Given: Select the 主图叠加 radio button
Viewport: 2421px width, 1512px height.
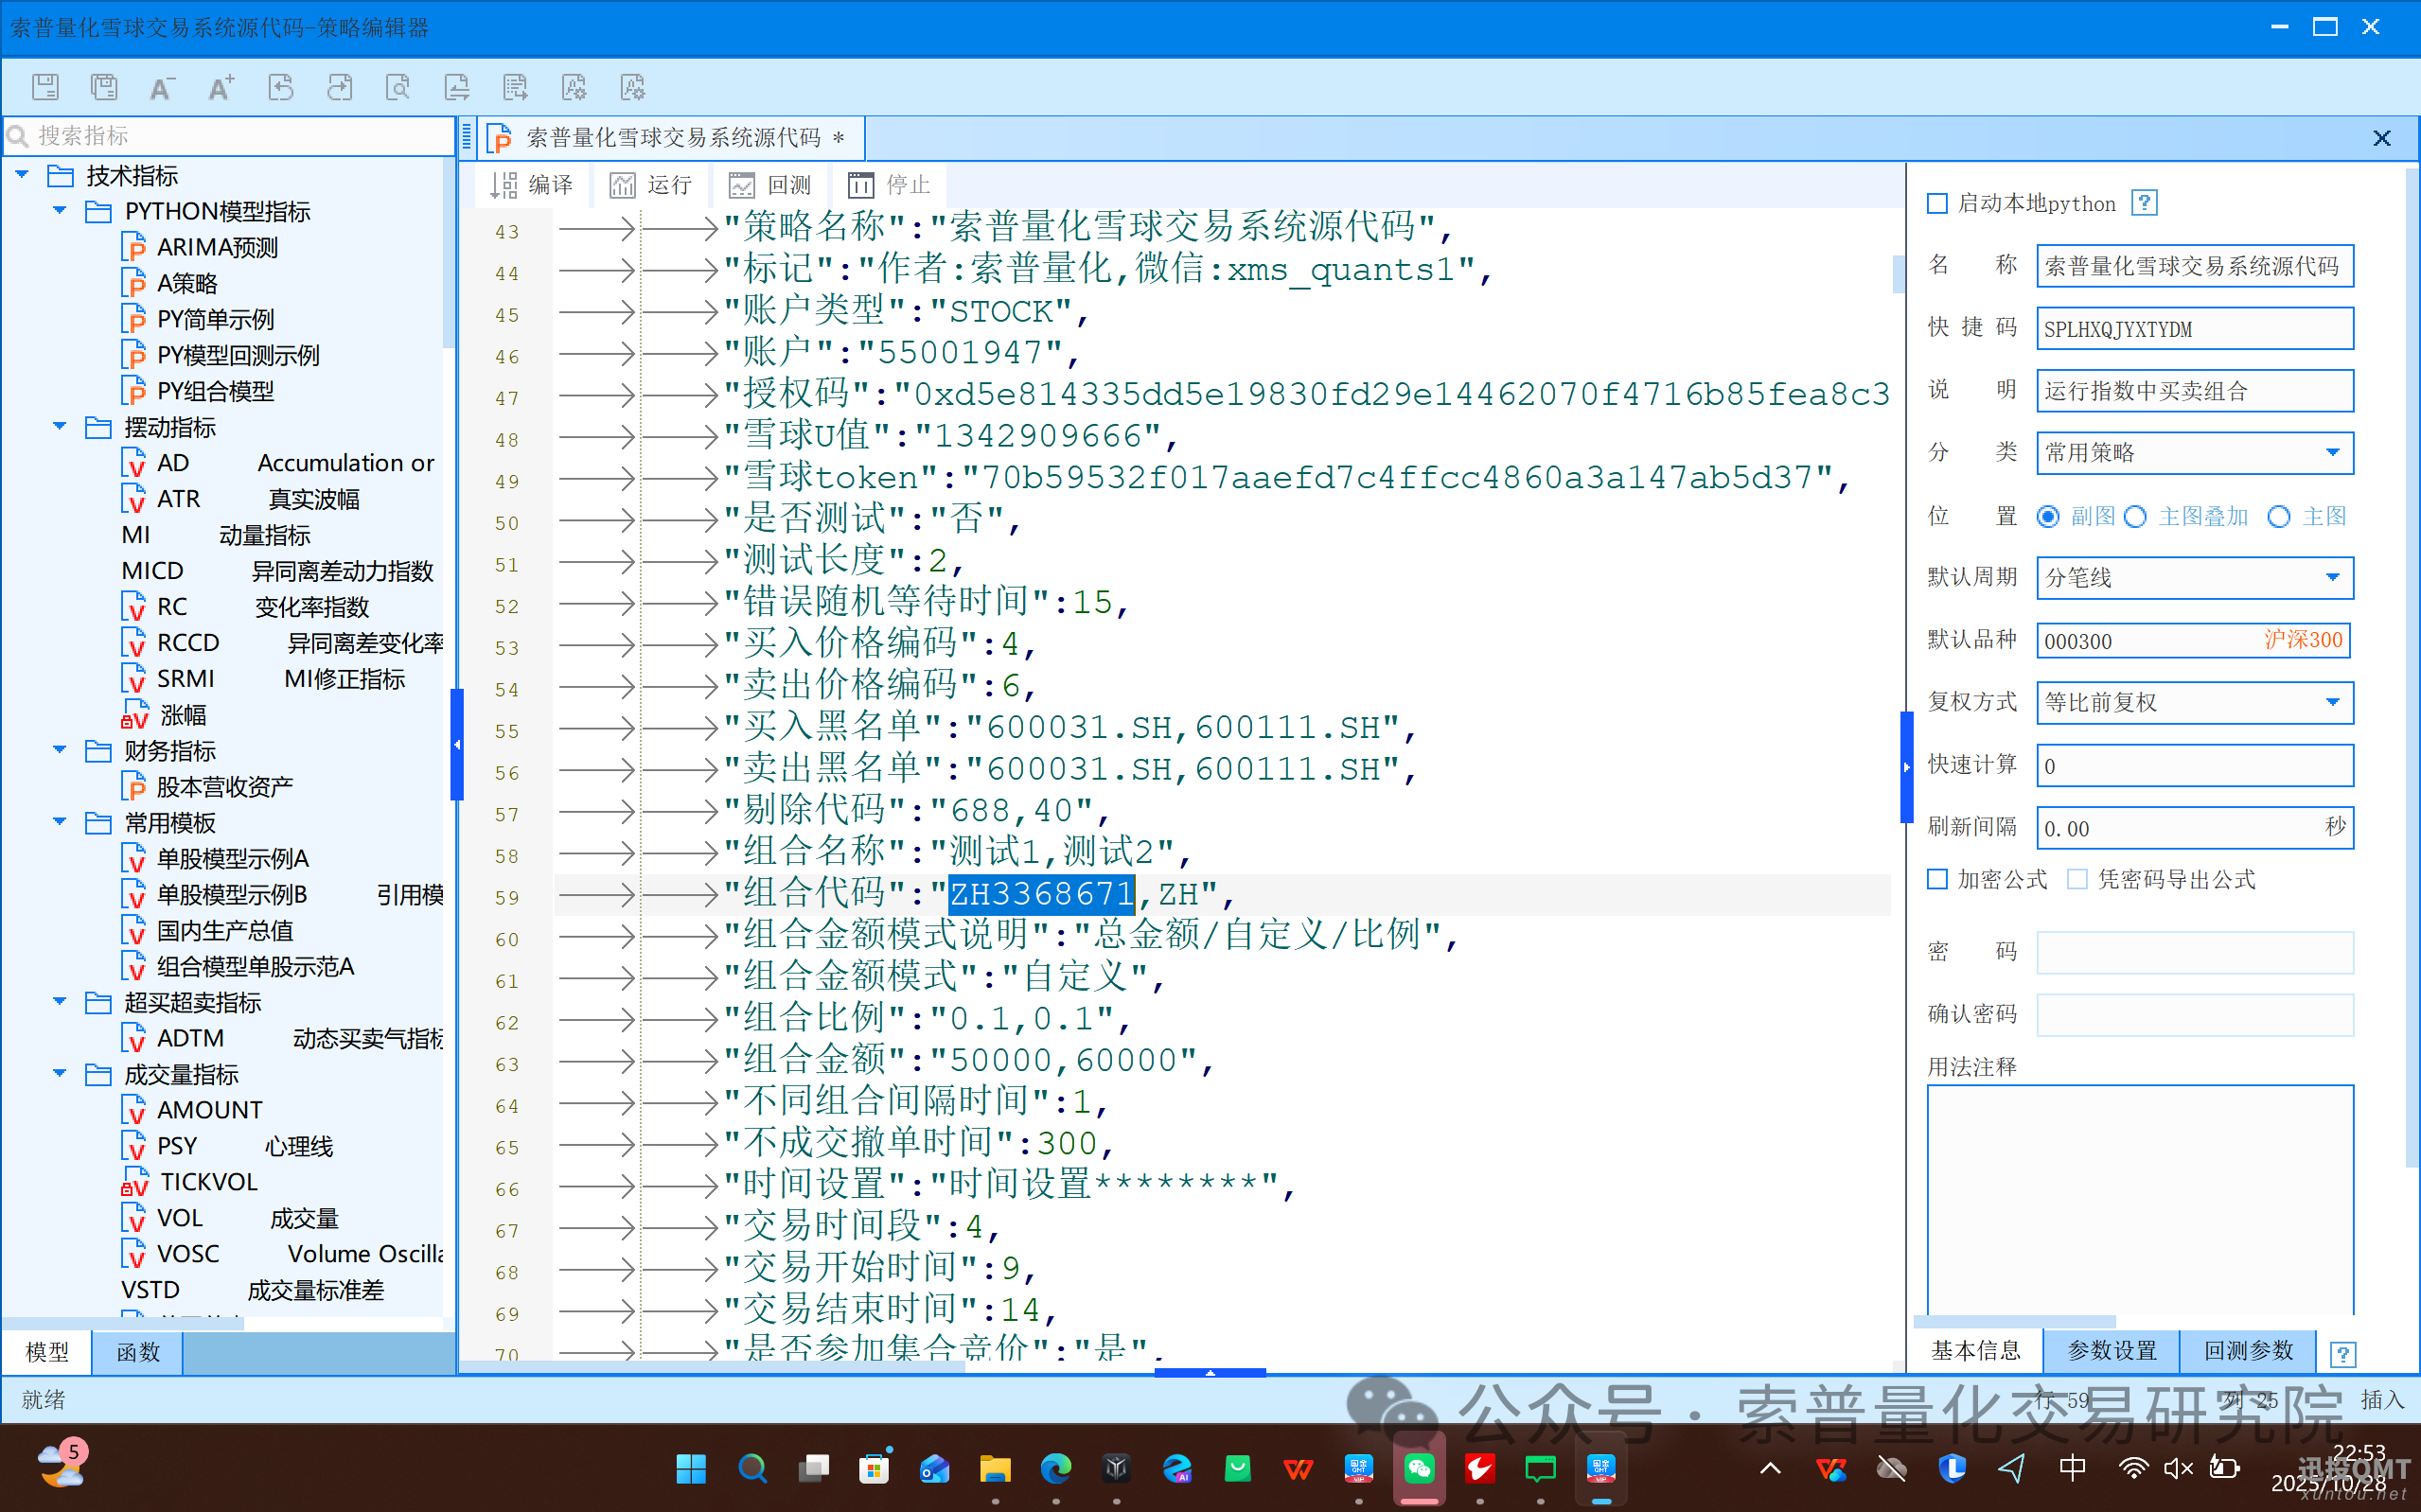Looking at the screenshot, I should click(2135, 517).
